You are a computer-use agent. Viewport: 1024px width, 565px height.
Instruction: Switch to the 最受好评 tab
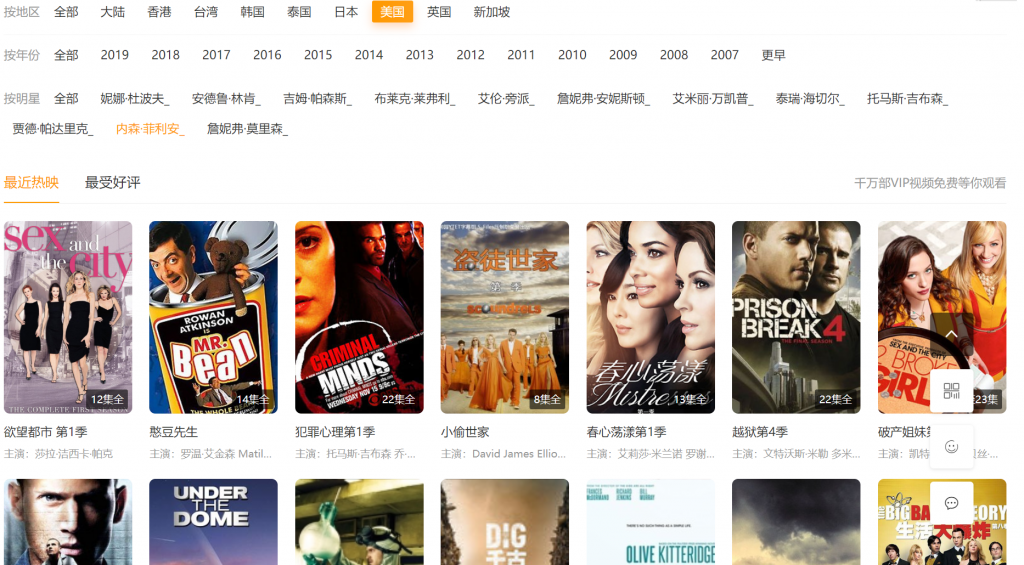112,183
